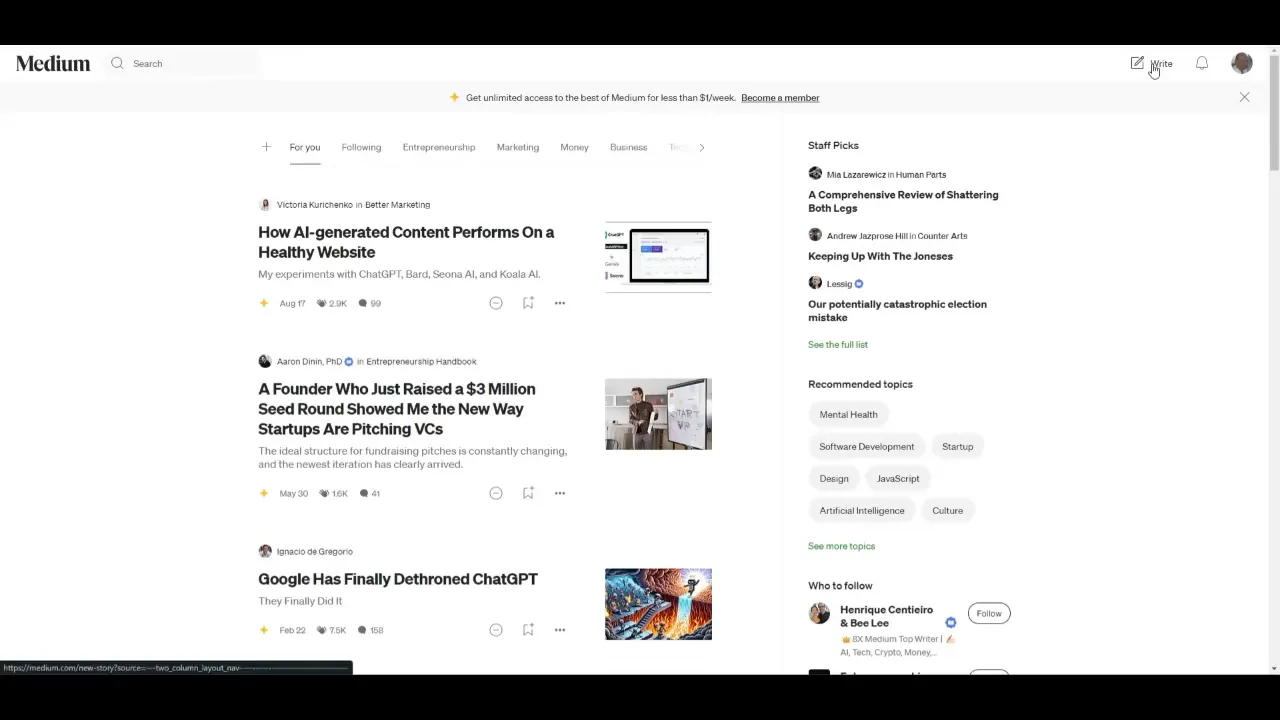Select the Mental Health topic chip
Image resolution: width=1280 pixels, height=720 pixels.
pos(848,414)
